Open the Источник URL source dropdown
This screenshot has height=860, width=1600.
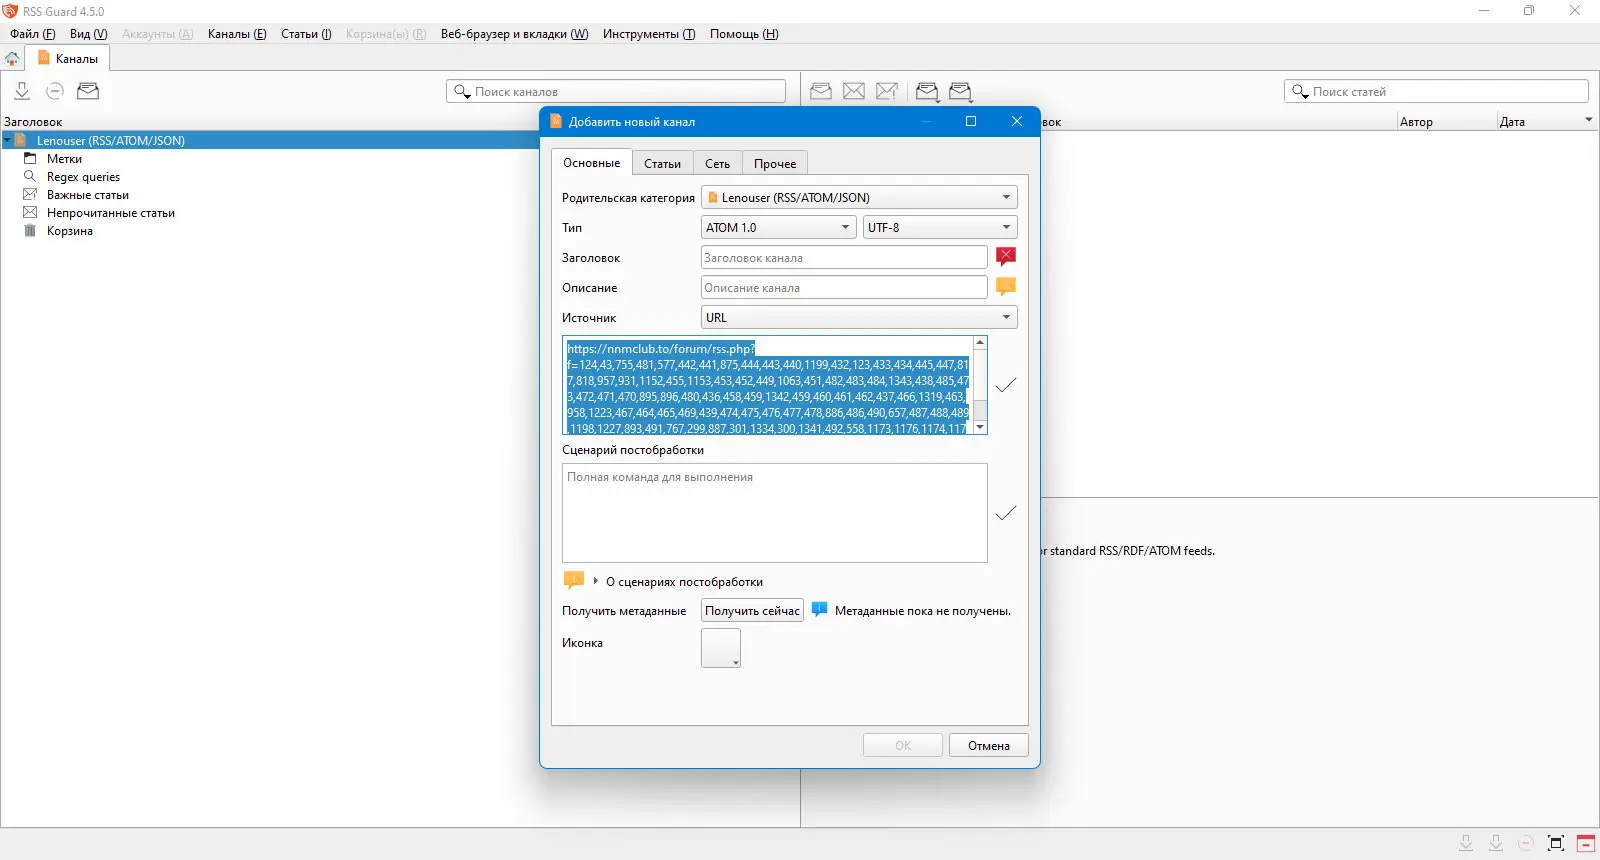[x=859, y=317]
